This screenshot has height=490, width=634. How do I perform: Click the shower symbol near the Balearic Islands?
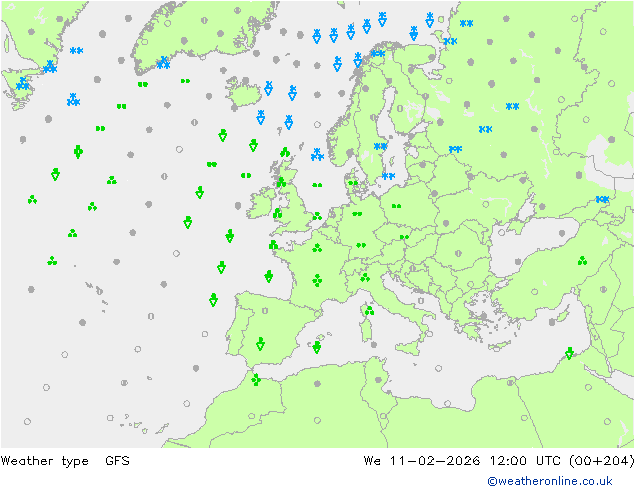317,347
